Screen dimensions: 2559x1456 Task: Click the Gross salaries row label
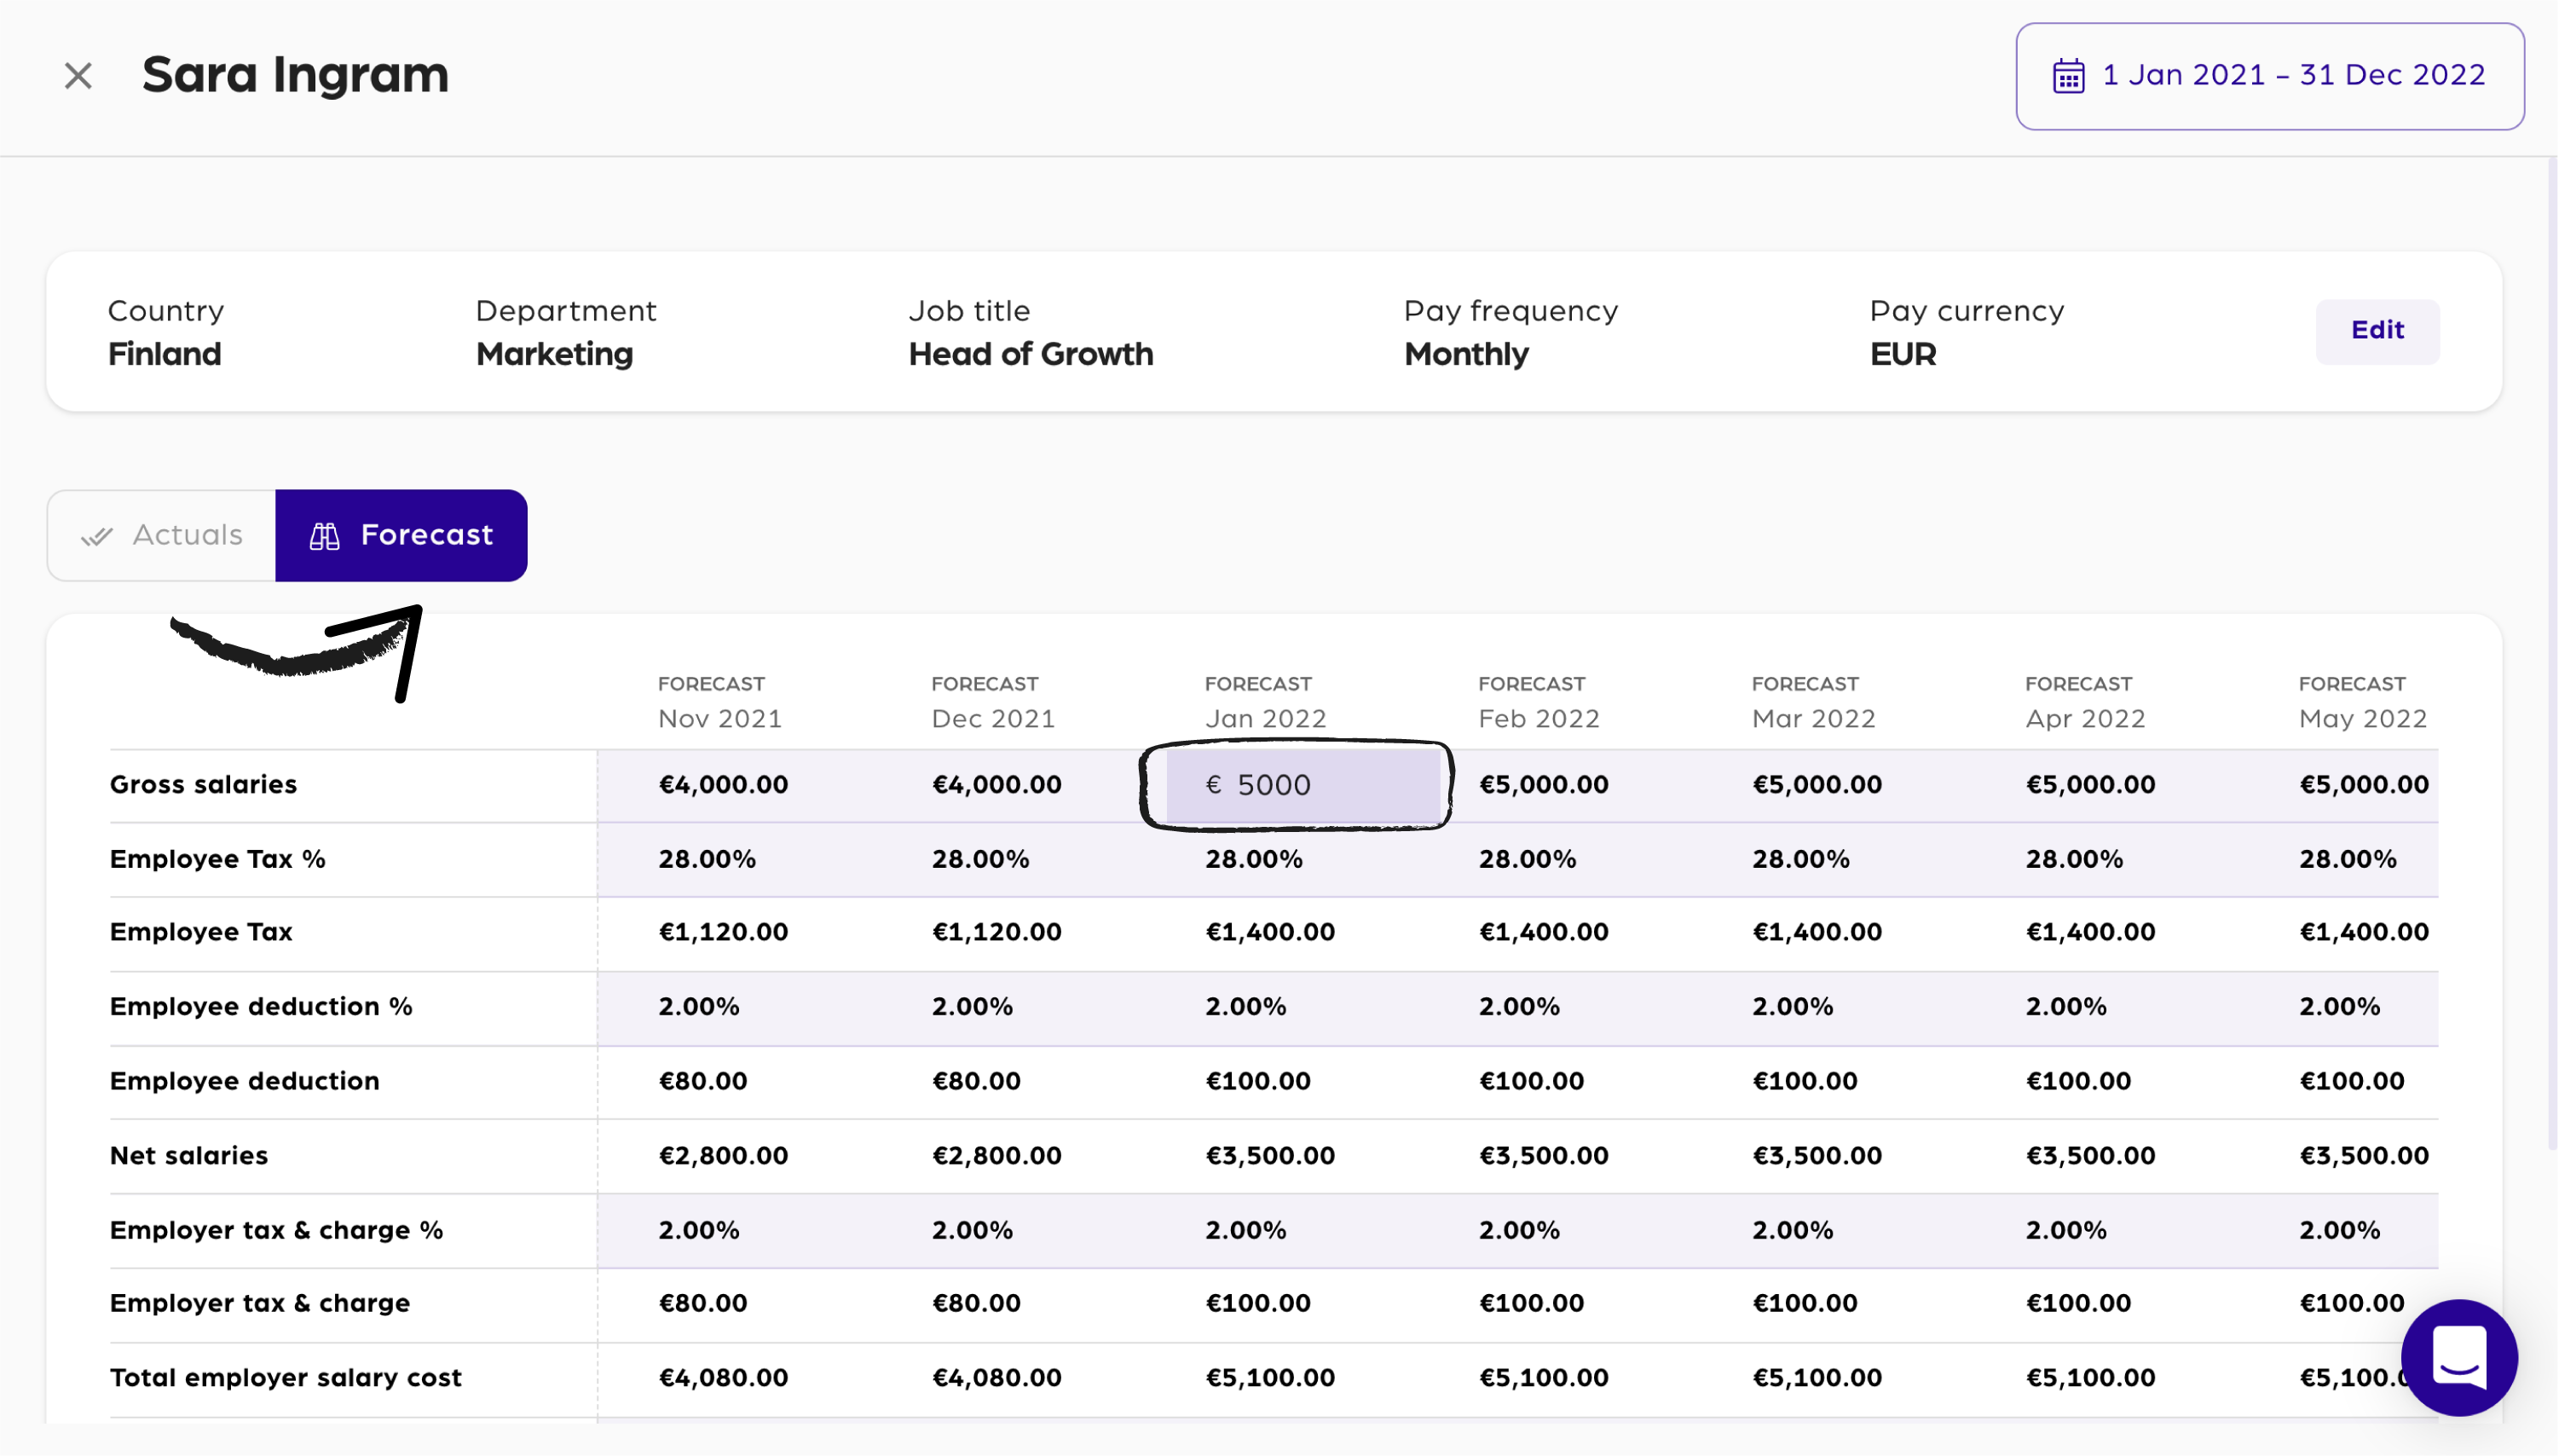click(203, 785)
